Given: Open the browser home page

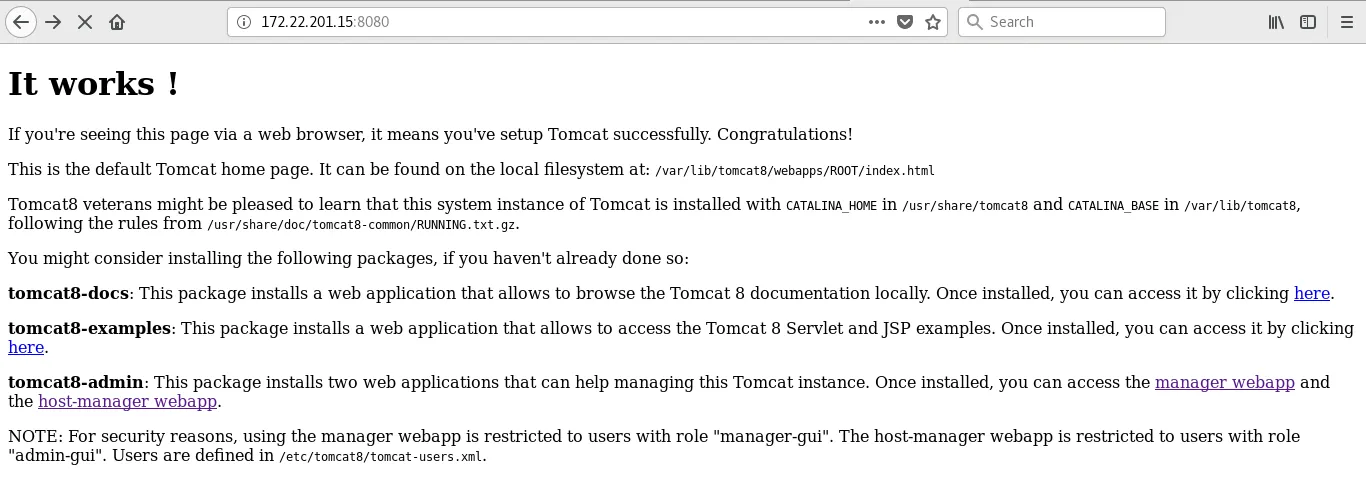Looking at the screenshot, I should [x=117, y=22].
